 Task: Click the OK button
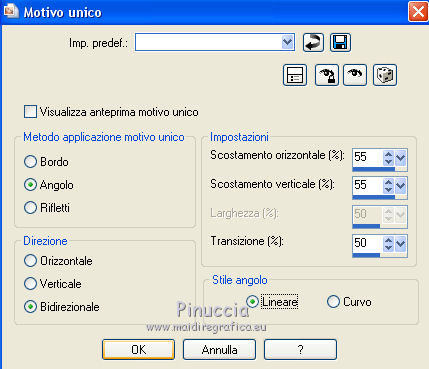click(x=138, y=350)
